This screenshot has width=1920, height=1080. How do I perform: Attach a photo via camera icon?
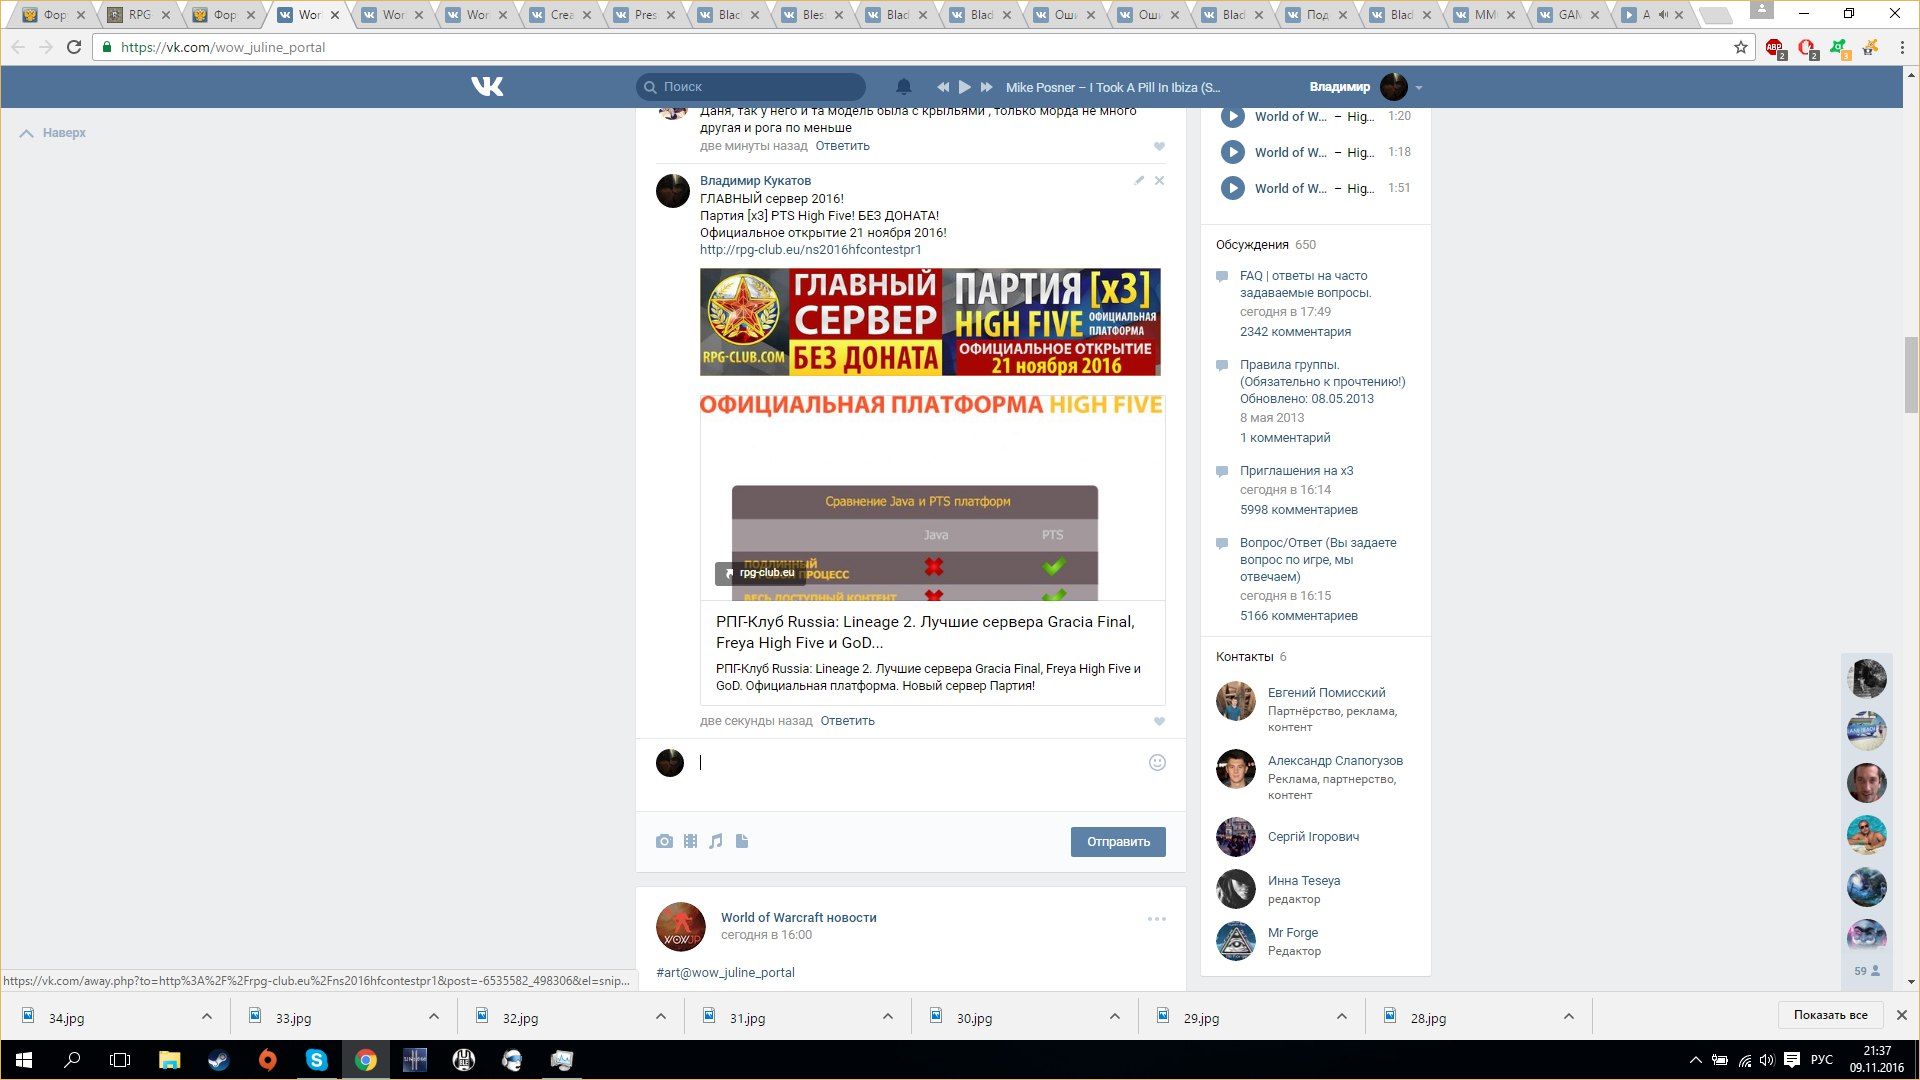664,842
